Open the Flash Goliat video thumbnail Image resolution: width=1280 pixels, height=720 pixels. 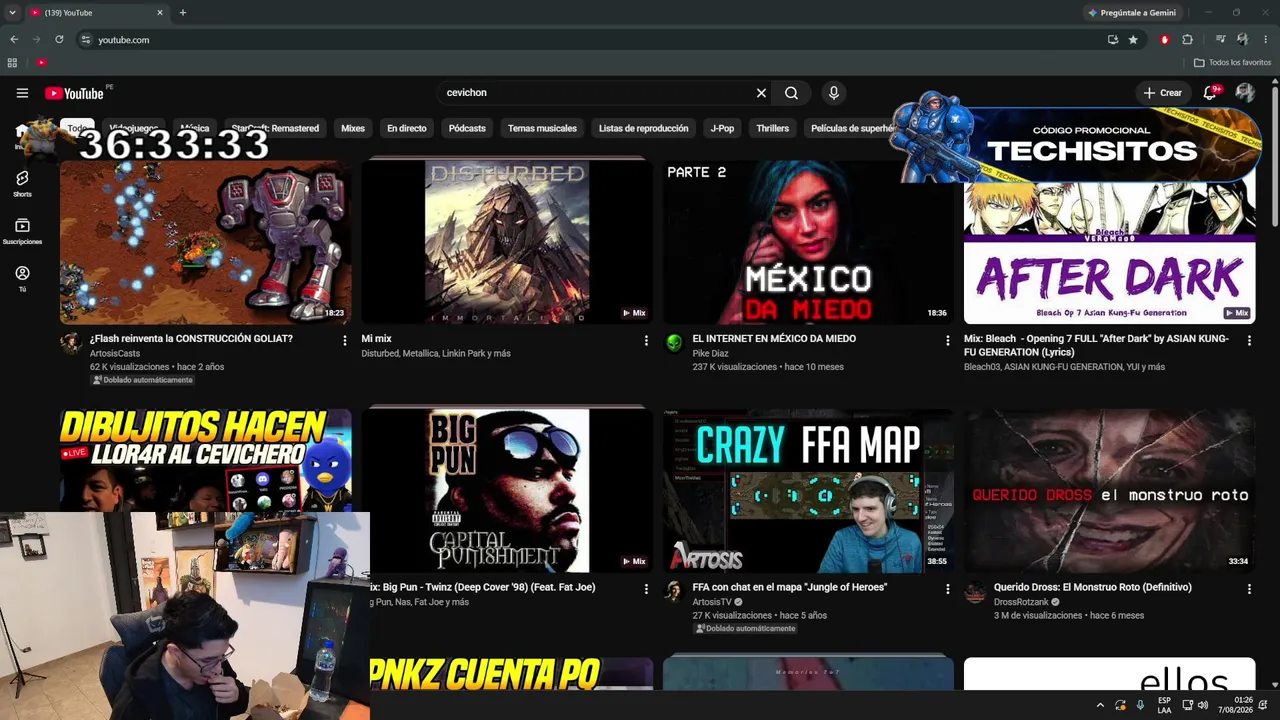[205, 241]
